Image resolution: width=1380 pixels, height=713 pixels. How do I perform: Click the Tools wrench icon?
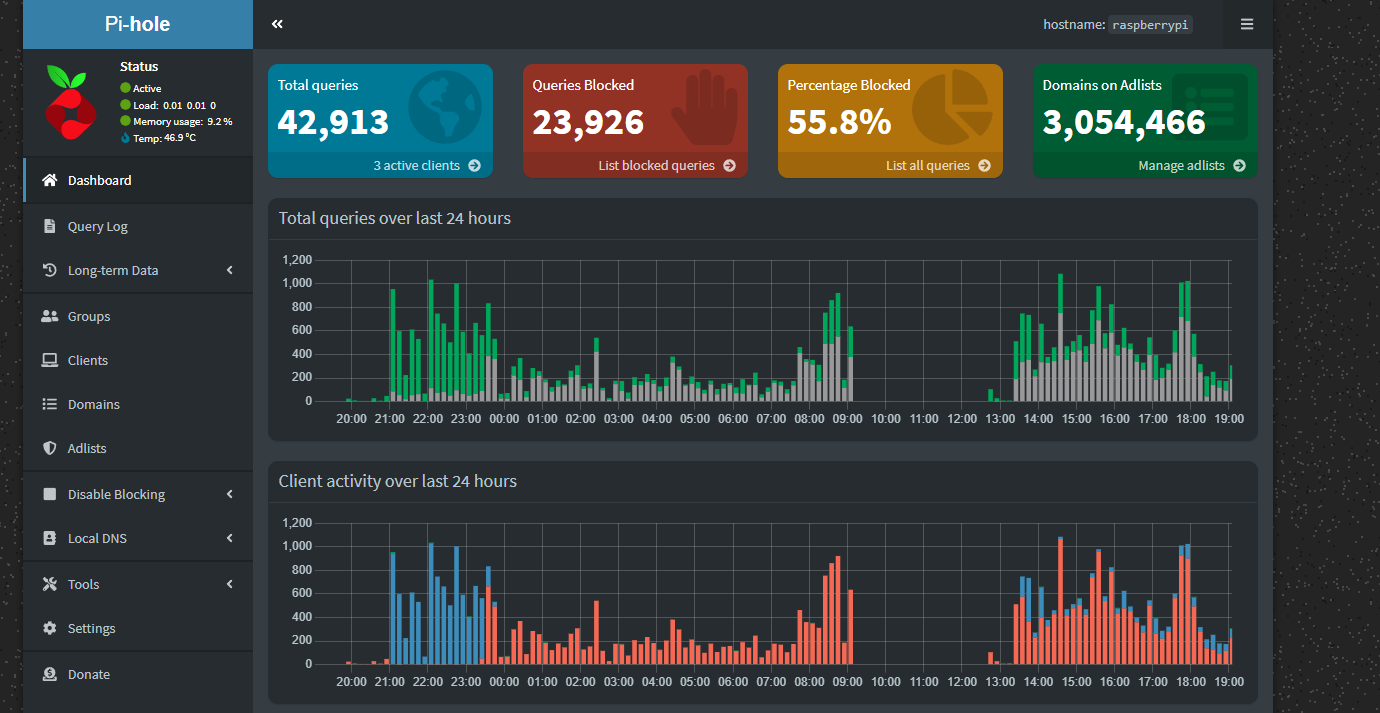coord(49,584)
